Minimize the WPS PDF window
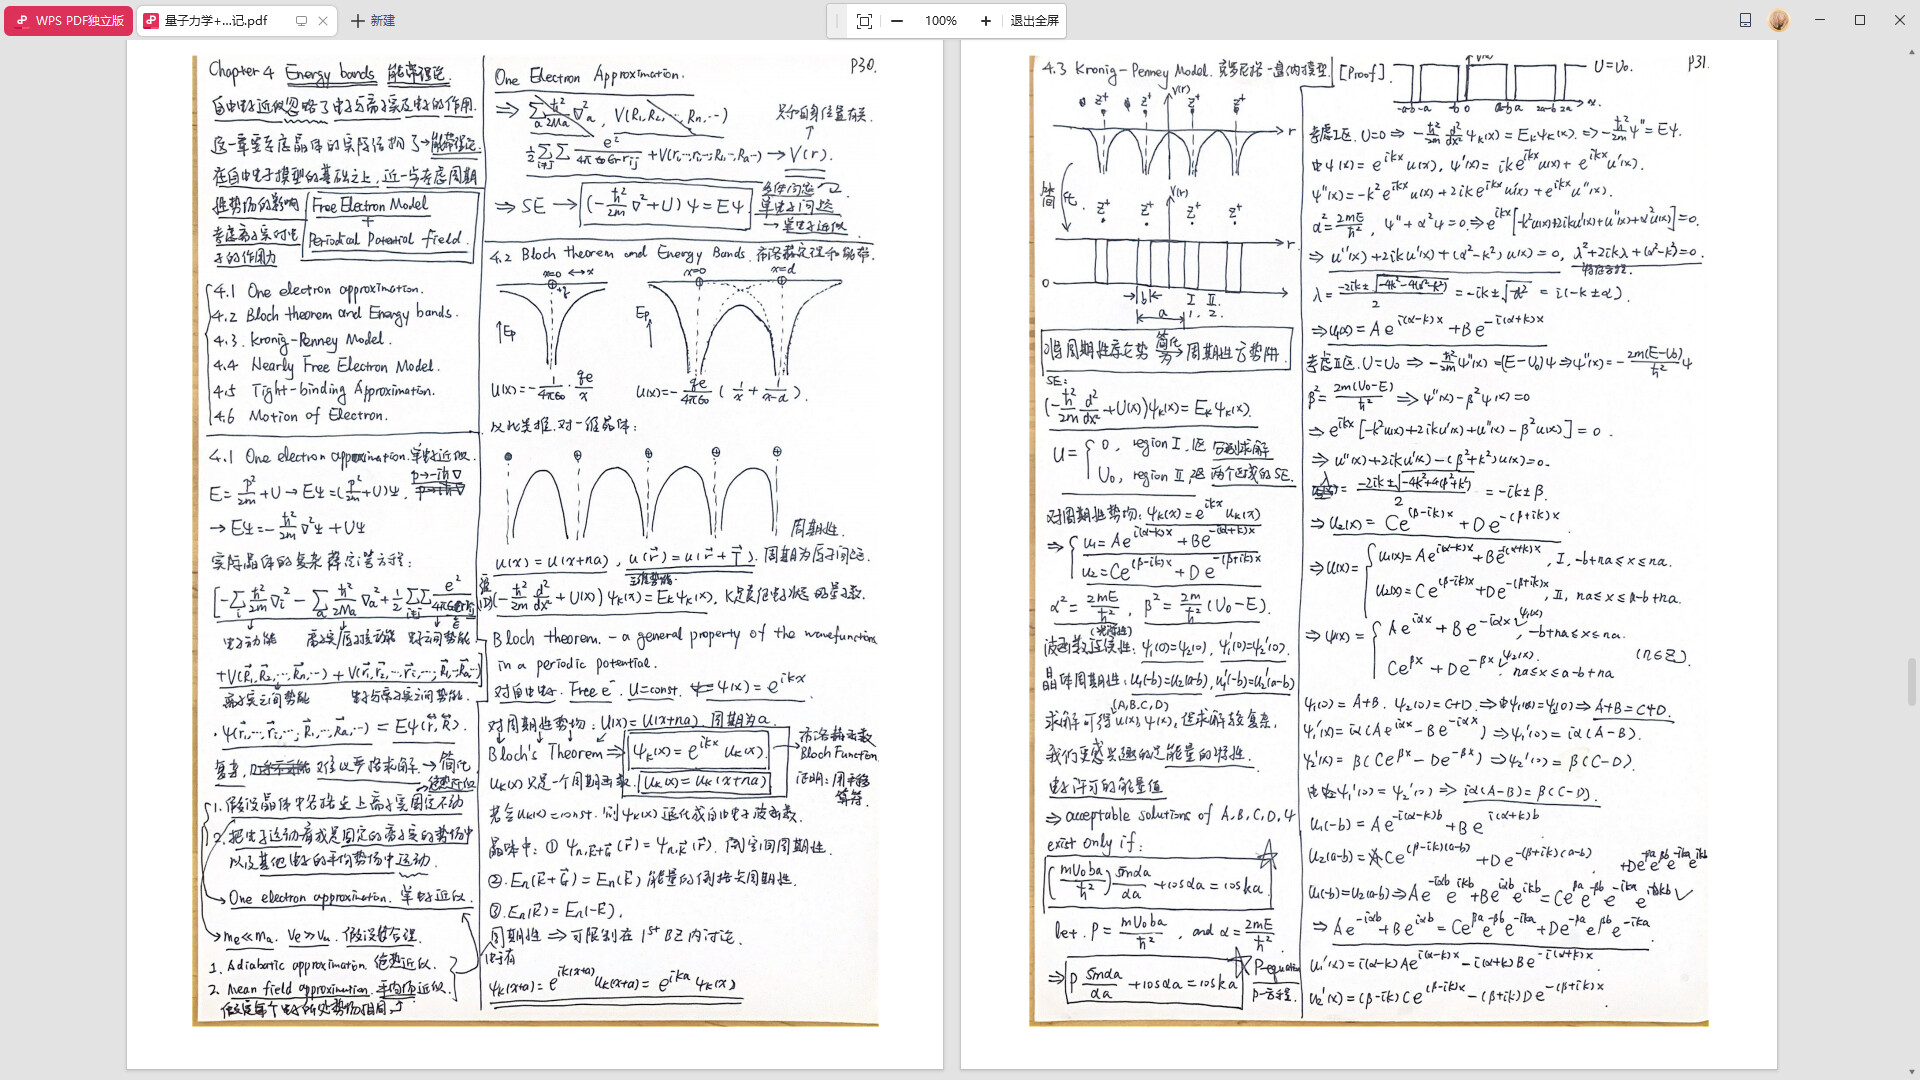 1820,20
